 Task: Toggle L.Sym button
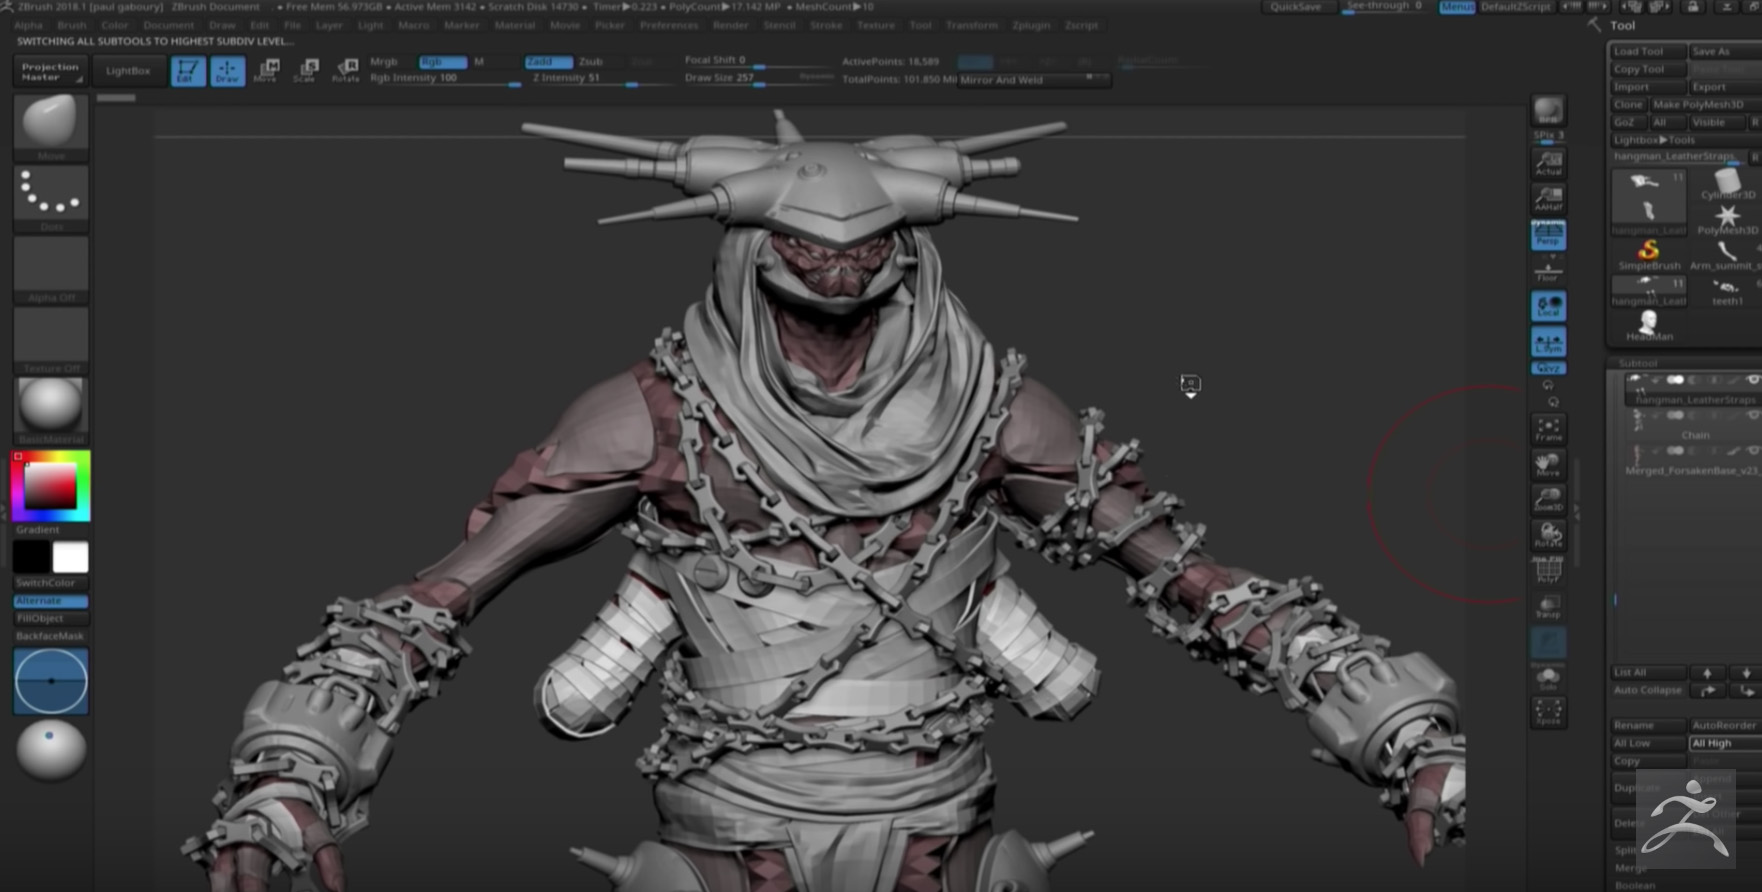click(x=1548, y=342)
